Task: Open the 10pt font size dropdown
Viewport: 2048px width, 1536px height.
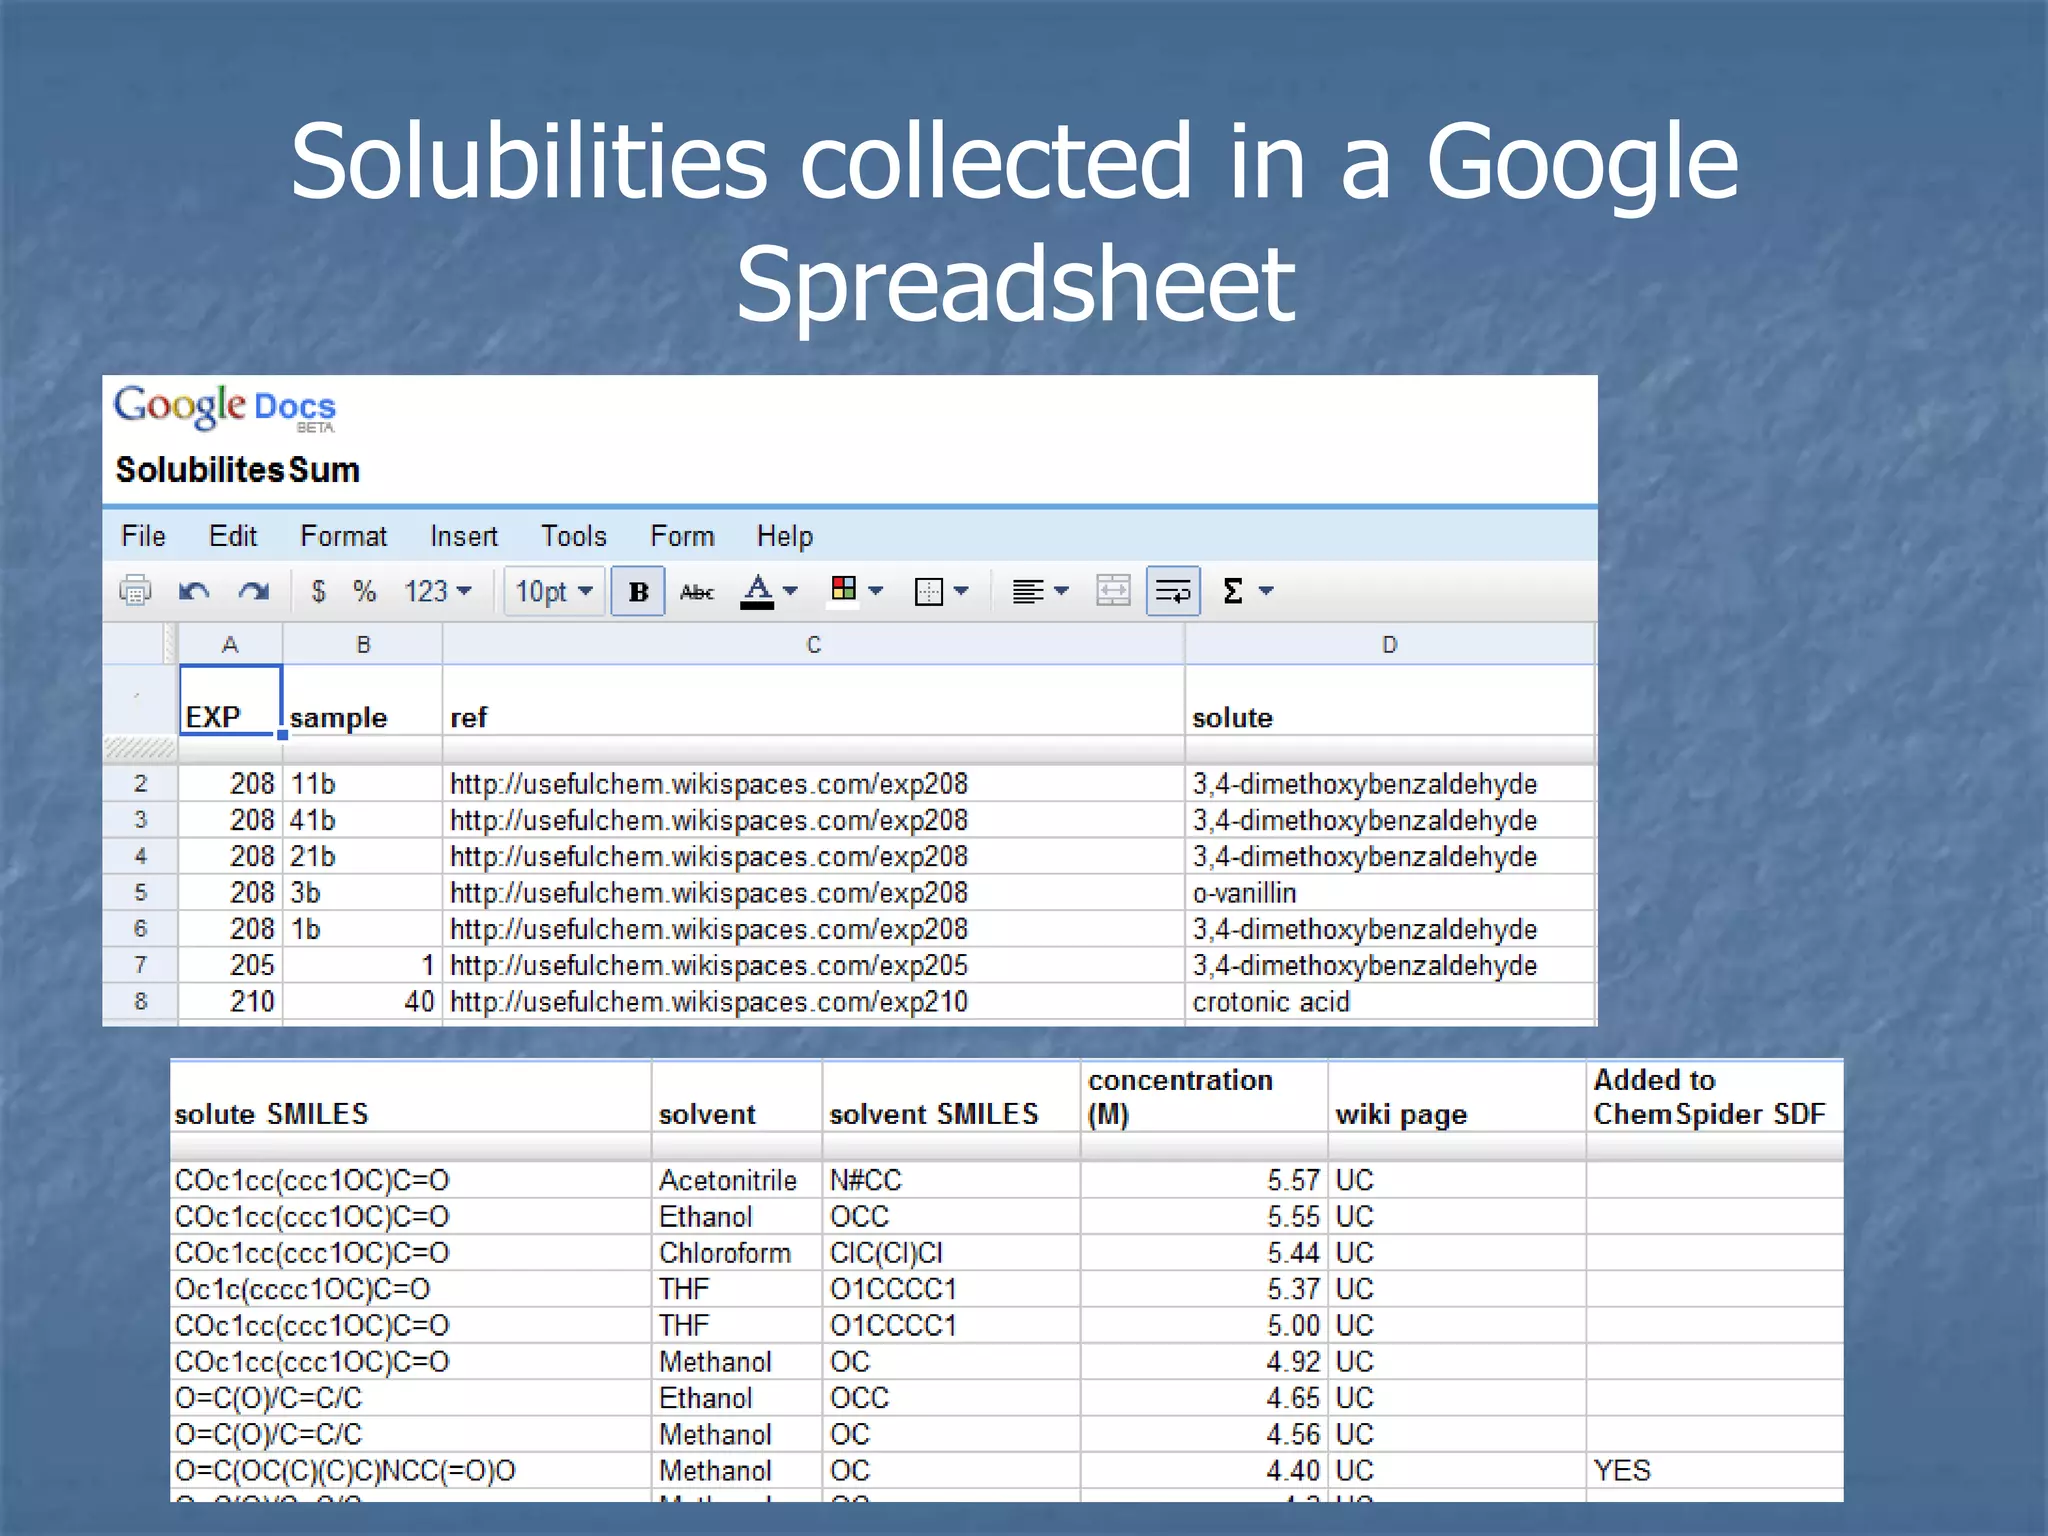Action: coord(554,591)
